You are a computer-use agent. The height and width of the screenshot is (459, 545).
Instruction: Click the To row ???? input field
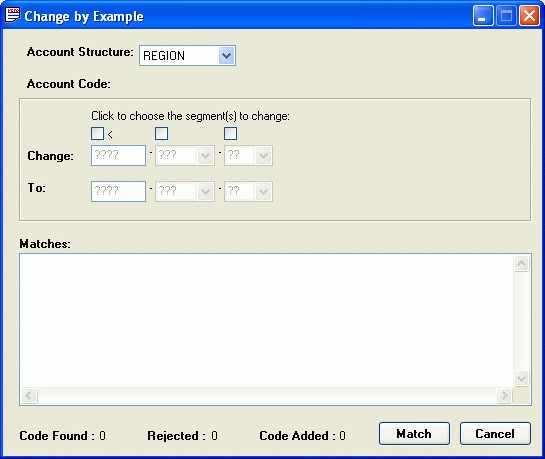coord(119,191)
